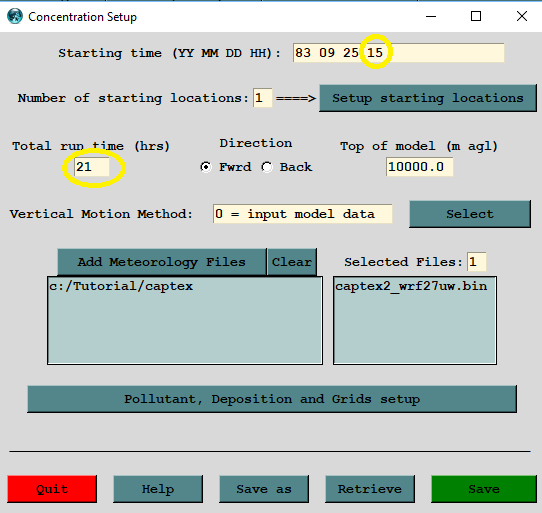This screenshot has height=513, width=542.
Task: Open Pollutant, Deposition and Grids setup
Action: tap(272, 399)
